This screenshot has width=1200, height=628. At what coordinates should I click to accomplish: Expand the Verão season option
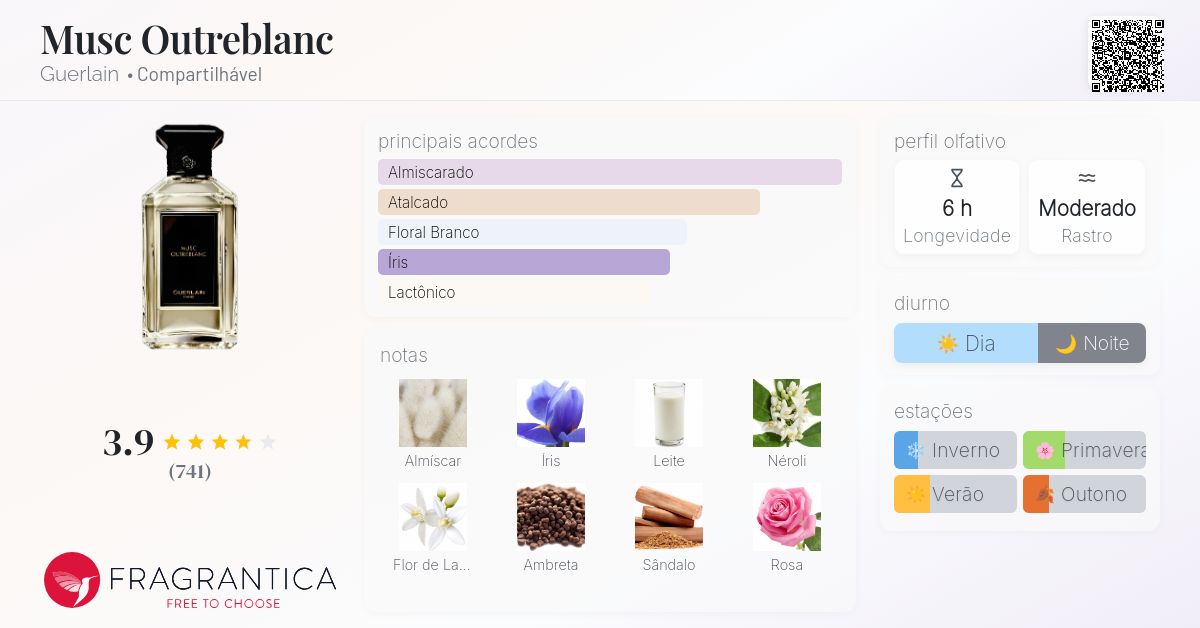coord(954,494)
